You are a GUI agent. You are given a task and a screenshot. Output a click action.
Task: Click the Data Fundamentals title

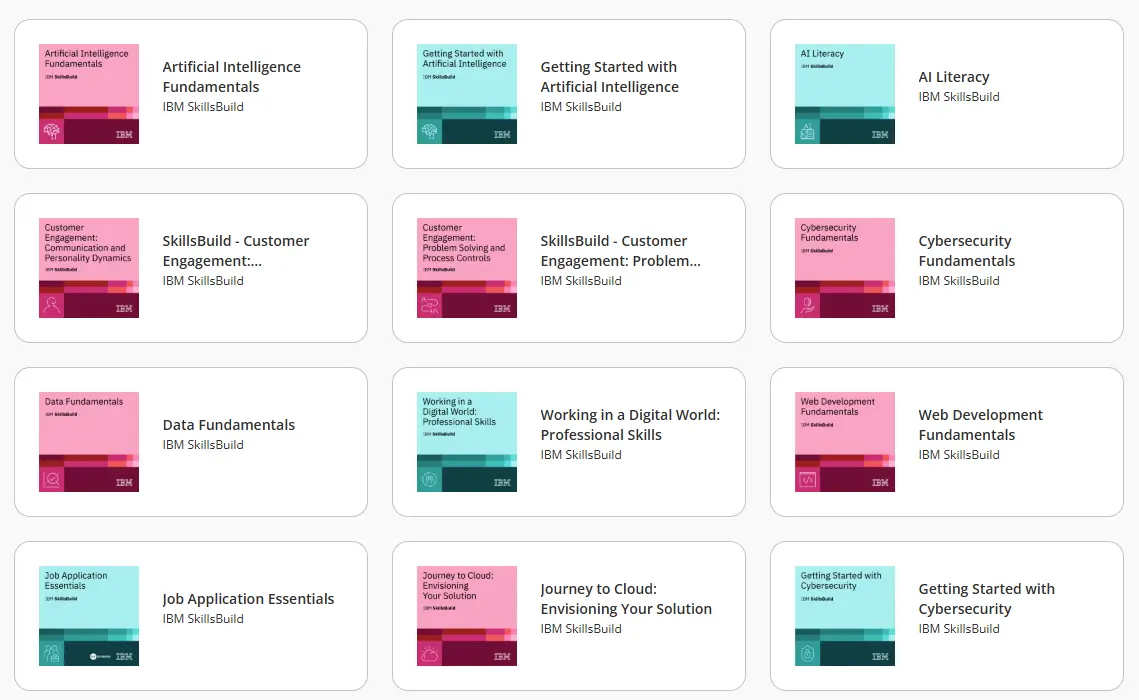[229, 425]
